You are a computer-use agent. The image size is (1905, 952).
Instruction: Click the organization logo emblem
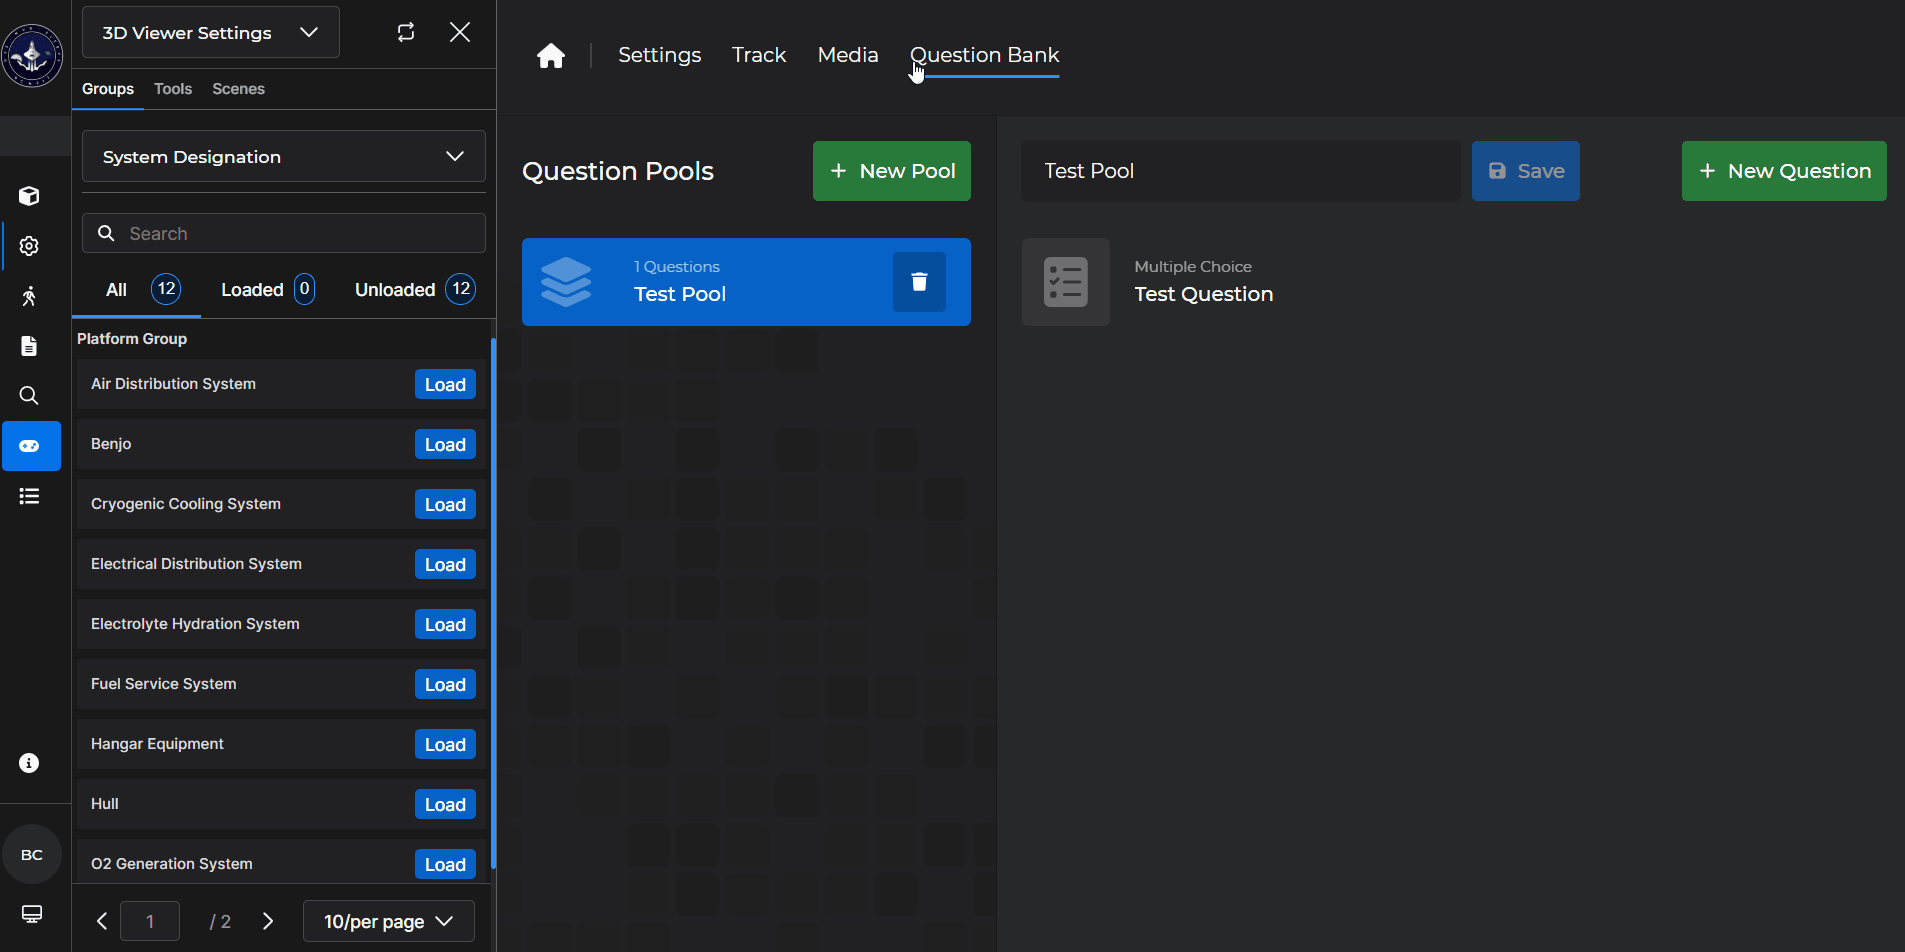click(32, 56)
